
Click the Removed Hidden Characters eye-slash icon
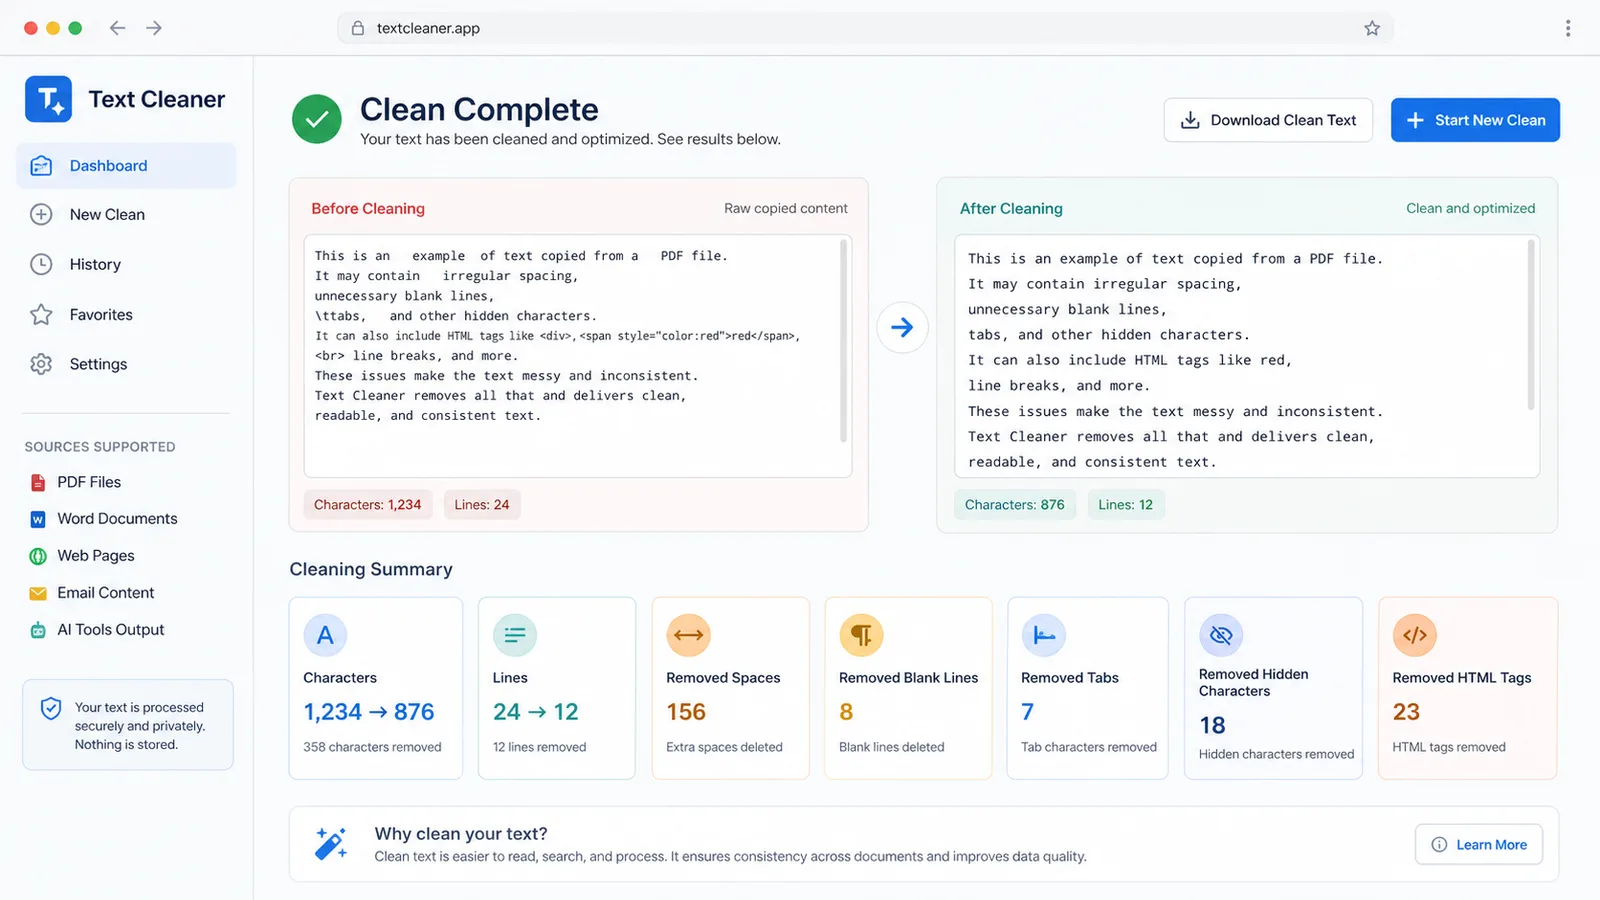(1221, 635)
